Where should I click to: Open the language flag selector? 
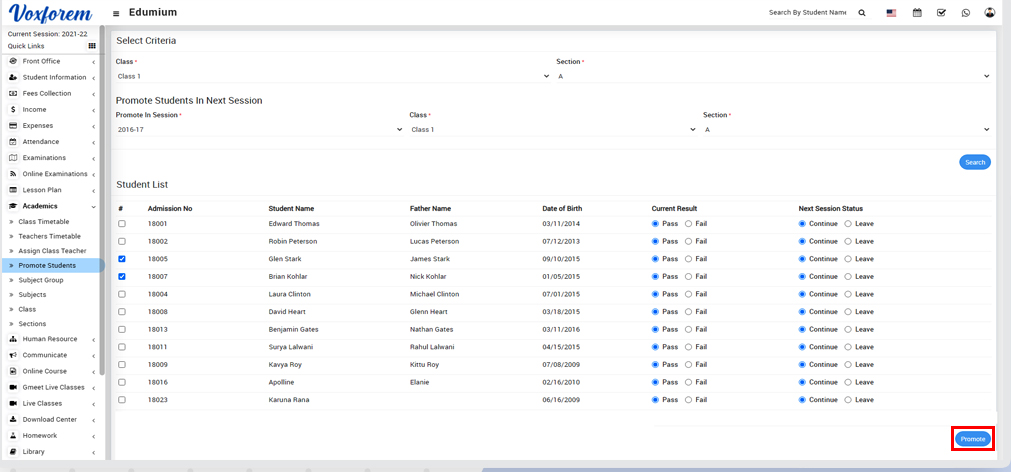click(891, 13)
